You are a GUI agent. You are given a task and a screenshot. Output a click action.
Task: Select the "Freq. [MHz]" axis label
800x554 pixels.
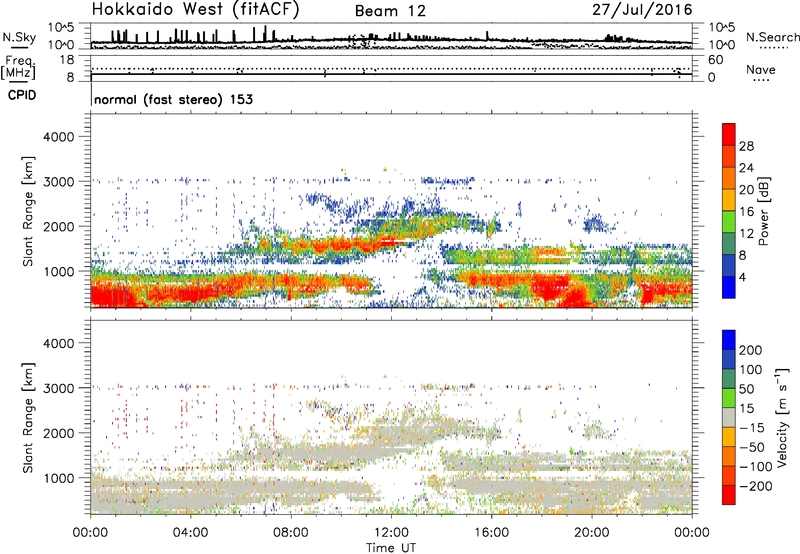click(x=18, y=67)
